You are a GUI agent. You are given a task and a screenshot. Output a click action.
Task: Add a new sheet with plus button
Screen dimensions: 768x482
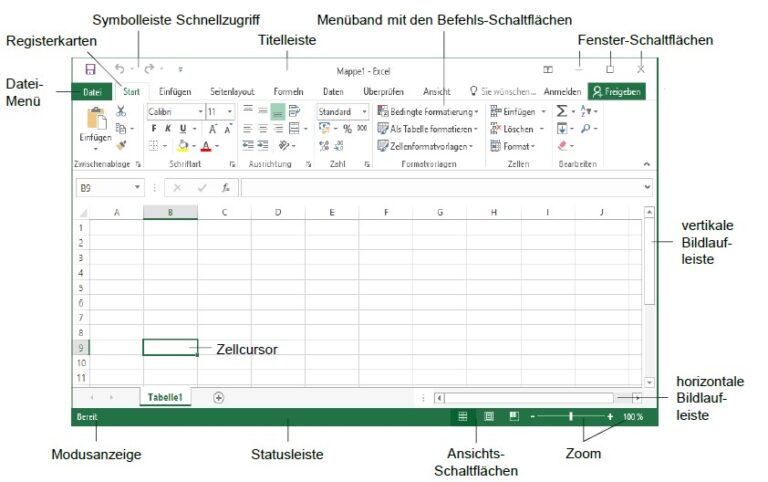click(x=218, y=398)
